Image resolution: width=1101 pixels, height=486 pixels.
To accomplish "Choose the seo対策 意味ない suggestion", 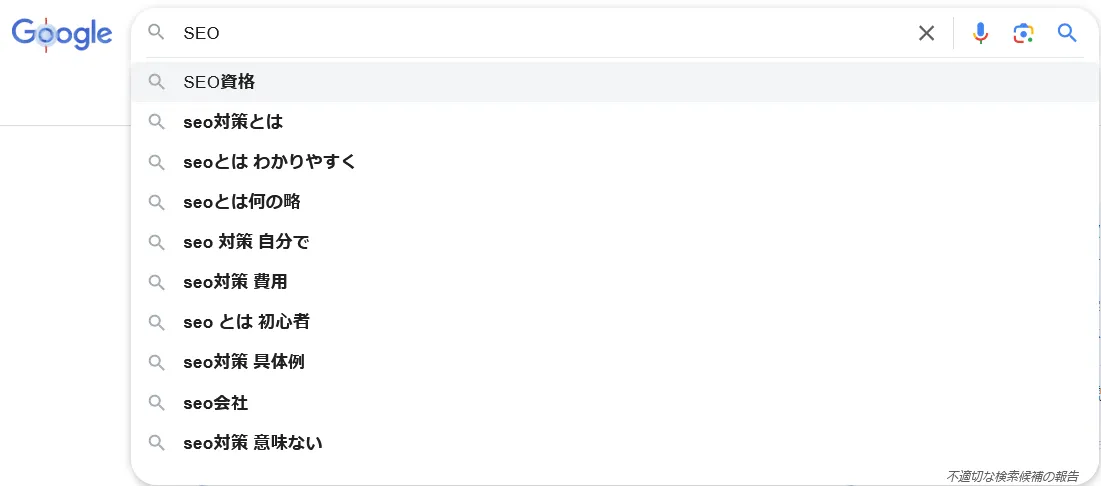I will coord(615,443).
